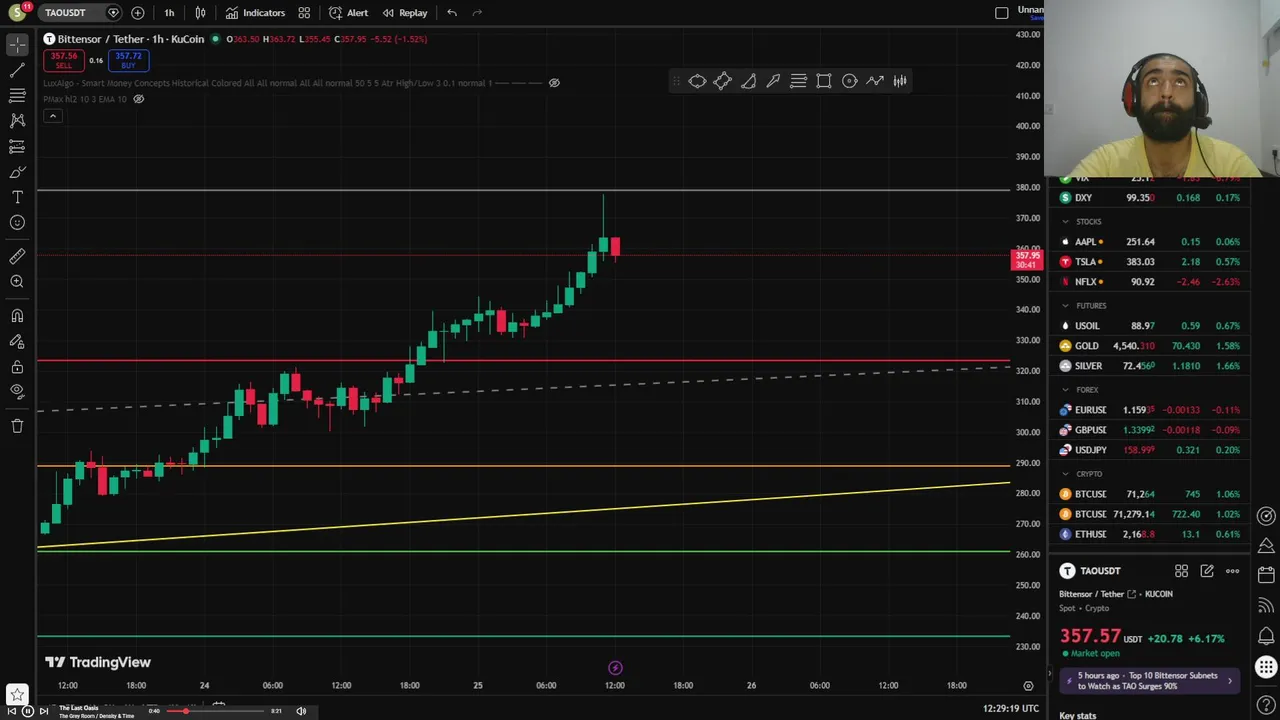Collapse the FUTURES watchlist section
The image size is (1280, 720).
tap(1066, 306)
